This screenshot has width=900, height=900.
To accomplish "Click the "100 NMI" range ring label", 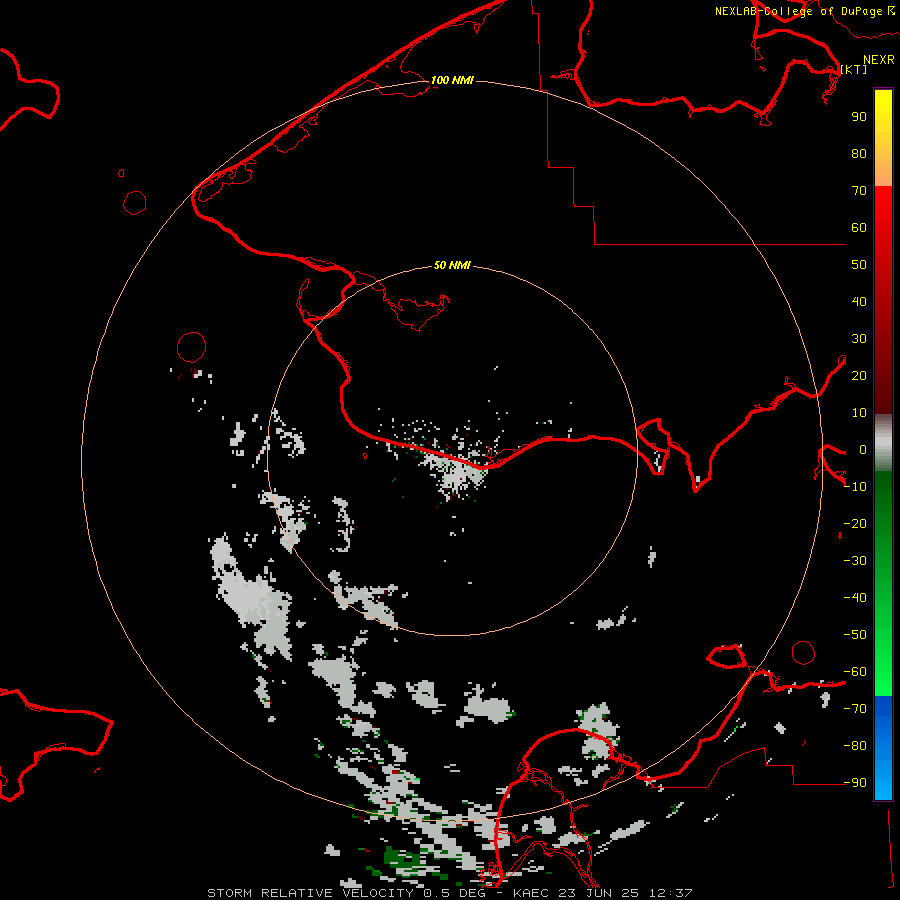I will [x=452, y=80].
